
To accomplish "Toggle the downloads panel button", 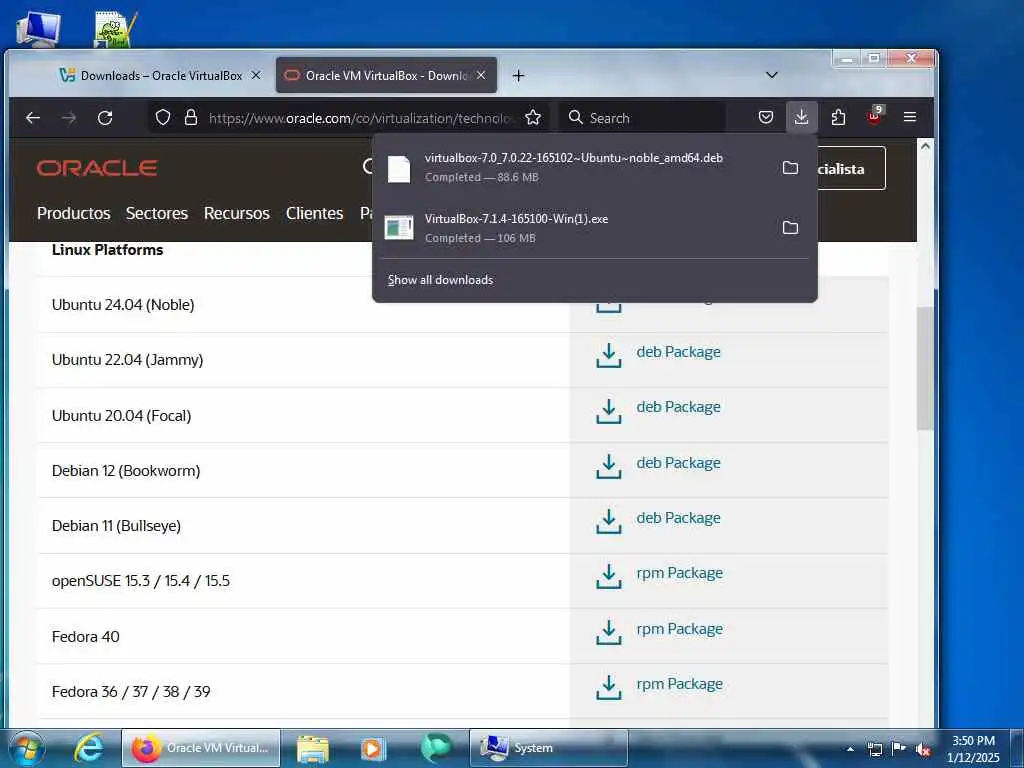I will point(801,118).
